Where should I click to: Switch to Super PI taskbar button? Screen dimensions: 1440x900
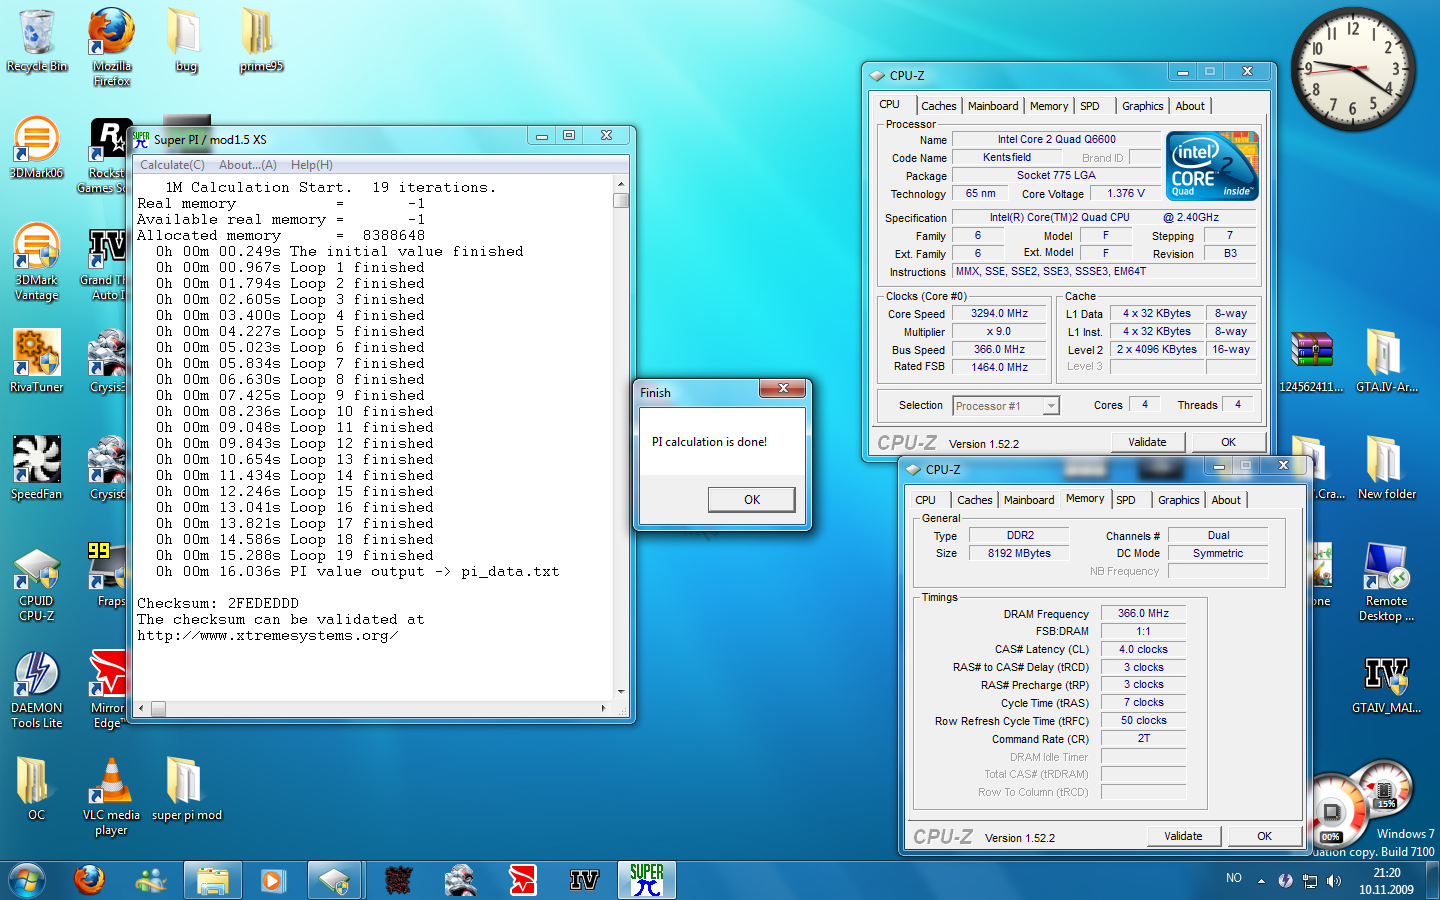pos(647,880)
